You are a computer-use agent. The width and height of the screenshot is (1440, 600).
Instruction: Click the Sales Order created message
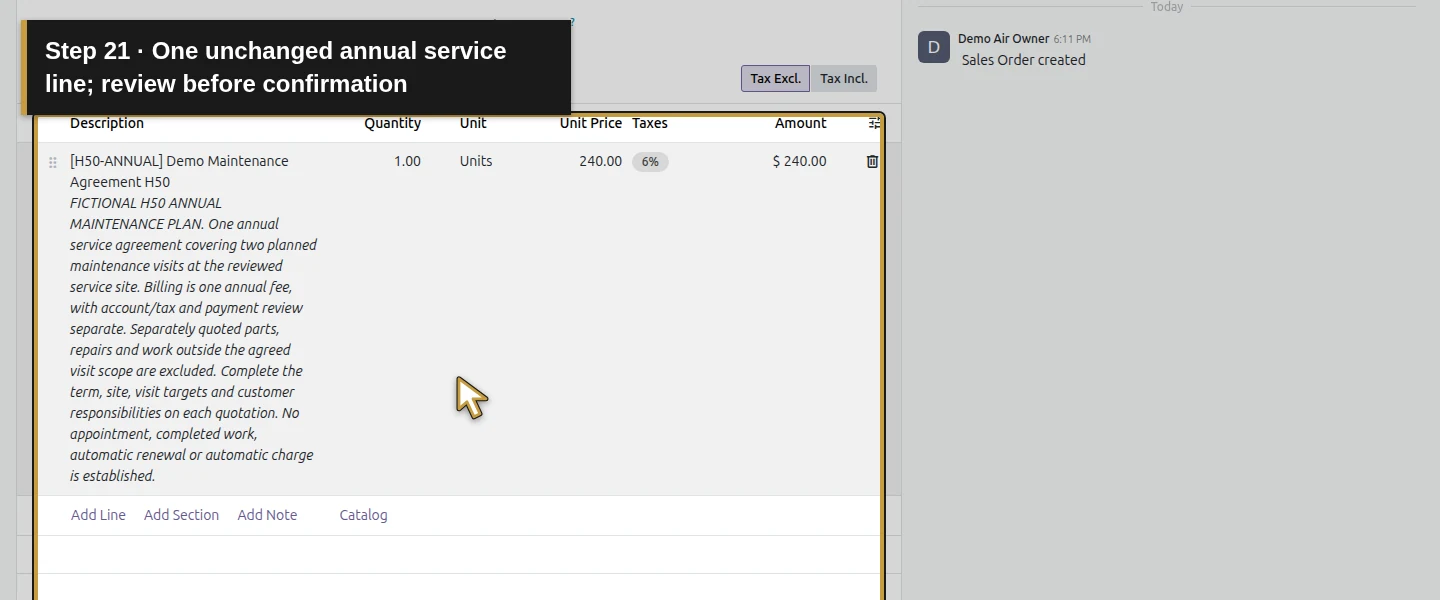(1023, 60)
